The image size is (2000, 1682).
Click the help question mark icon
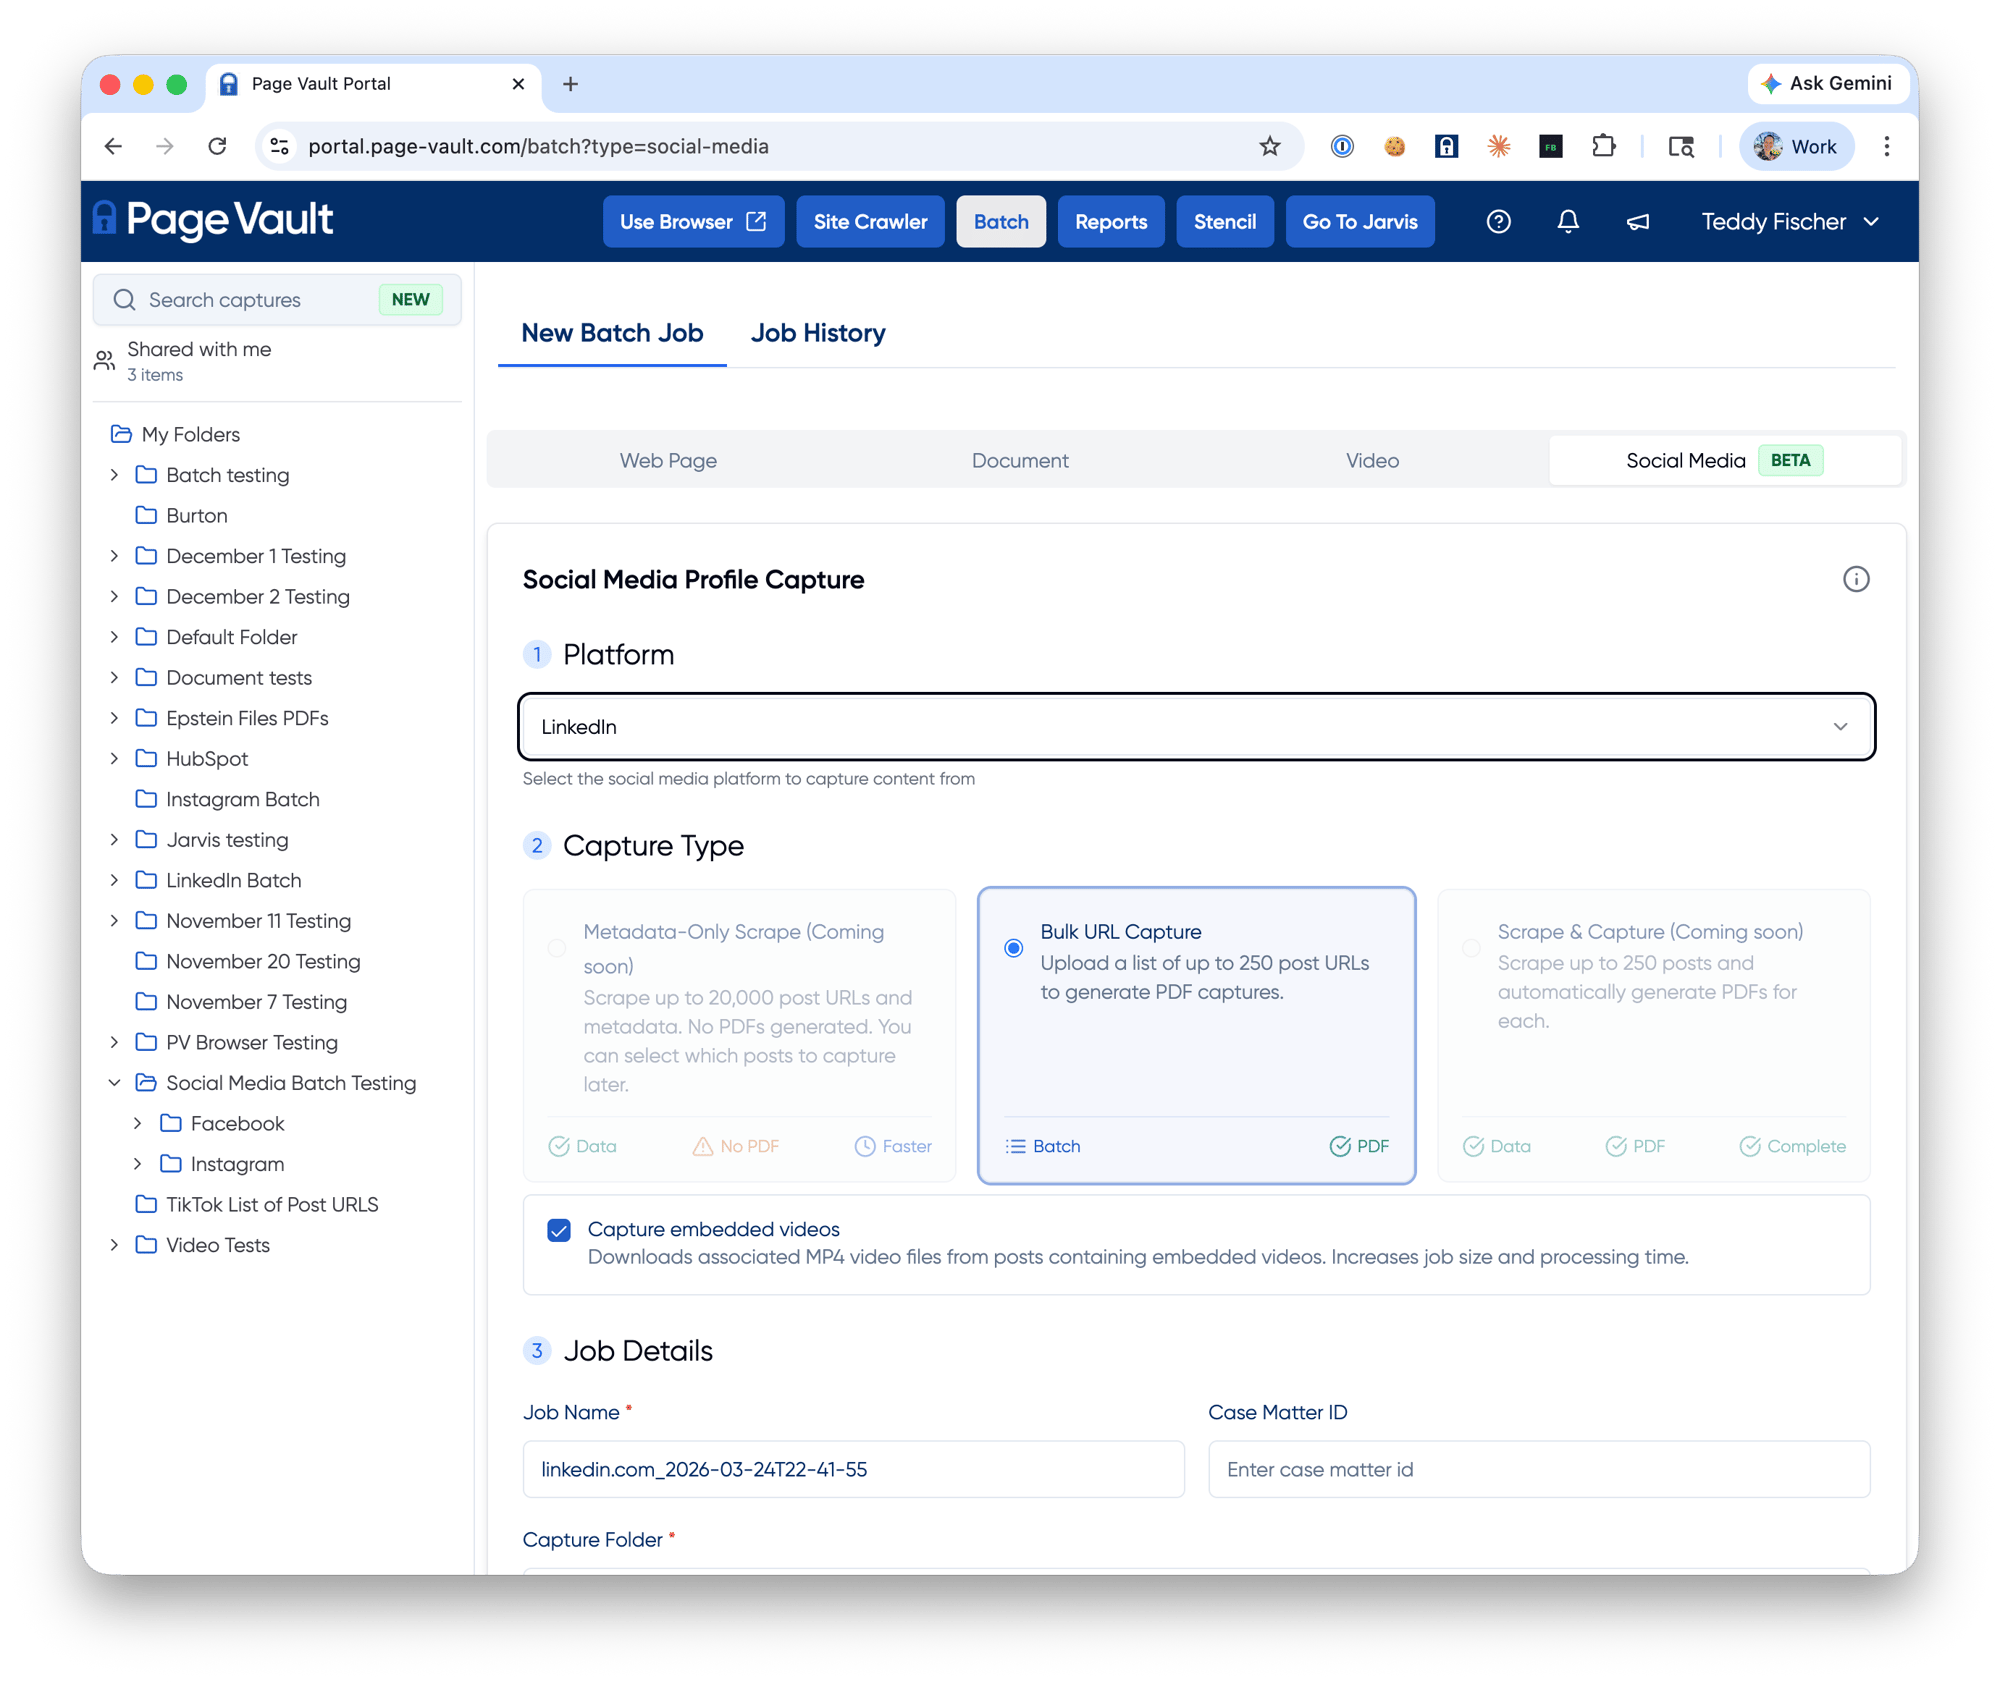click(1497, 222)
